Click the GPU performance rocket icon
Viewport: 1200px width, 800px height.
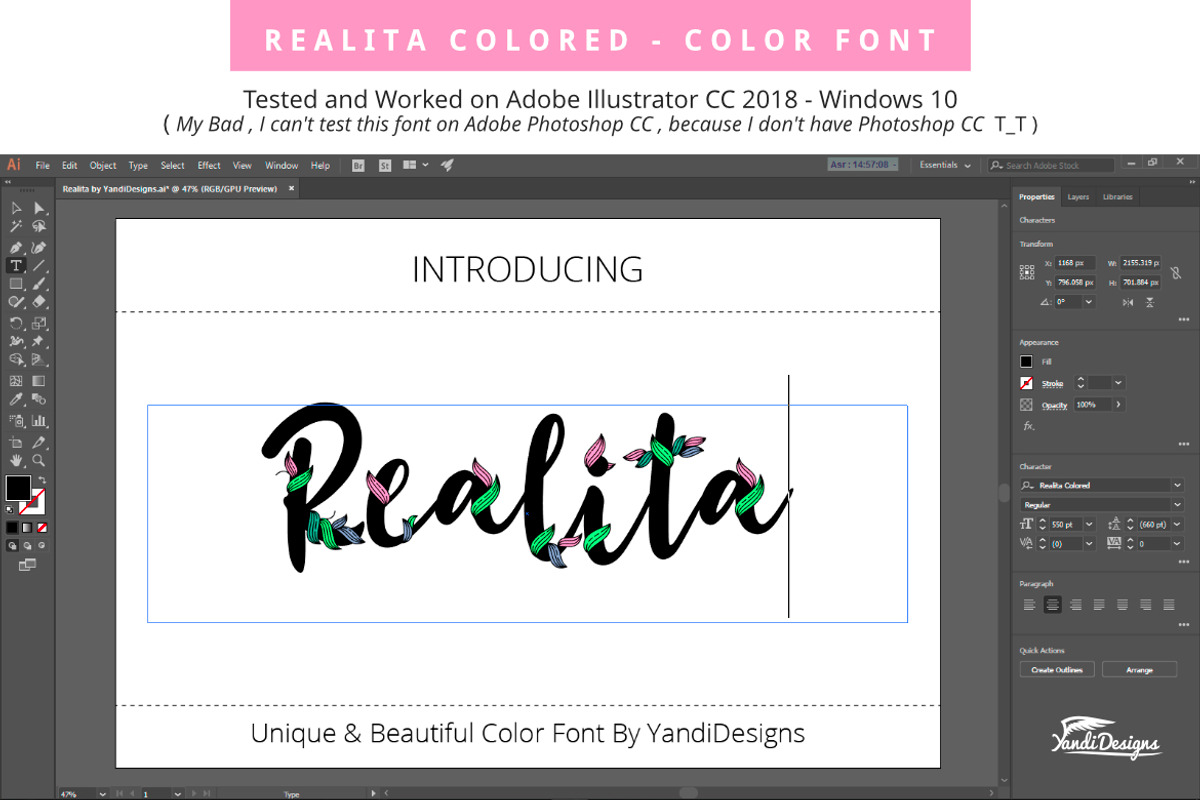[x=447, y=165]
